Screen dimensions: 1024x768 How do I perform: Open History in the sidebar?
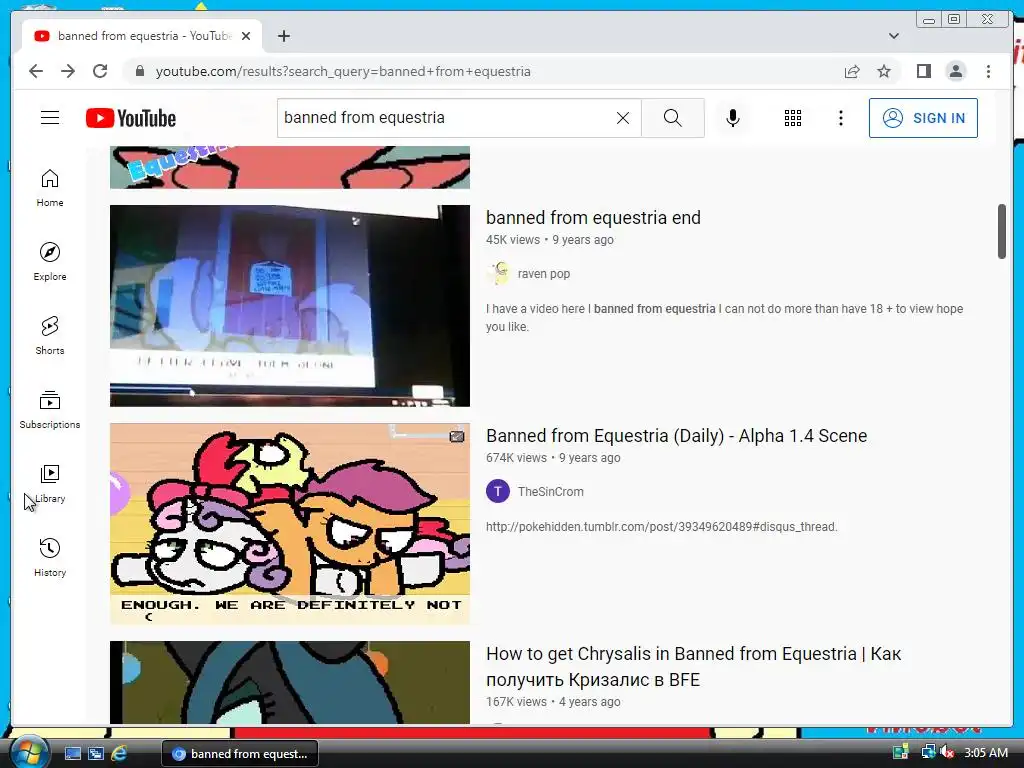coord(50,557)
